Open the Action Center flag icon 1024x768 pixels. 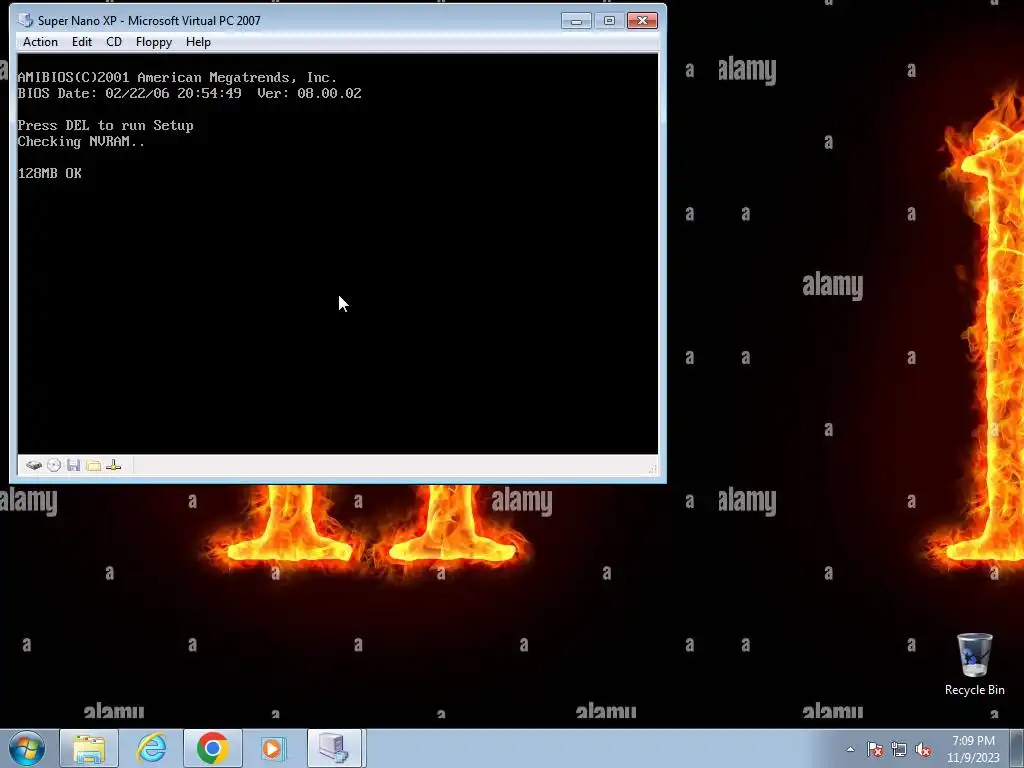(875, 749)
